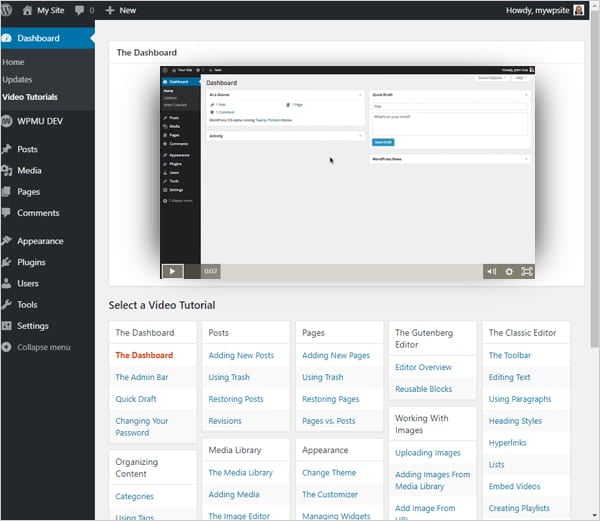Open Using Paragraphs tutorial
Image resolution: width=600 pixels, height=521 pixels.
coord(520,399)
